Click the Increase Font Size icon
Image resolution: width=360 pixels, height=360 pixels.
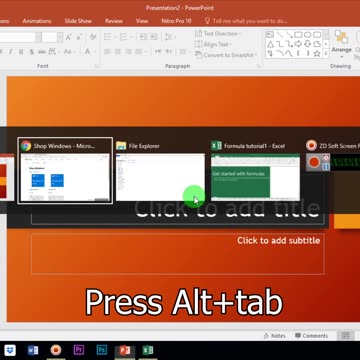69,37
